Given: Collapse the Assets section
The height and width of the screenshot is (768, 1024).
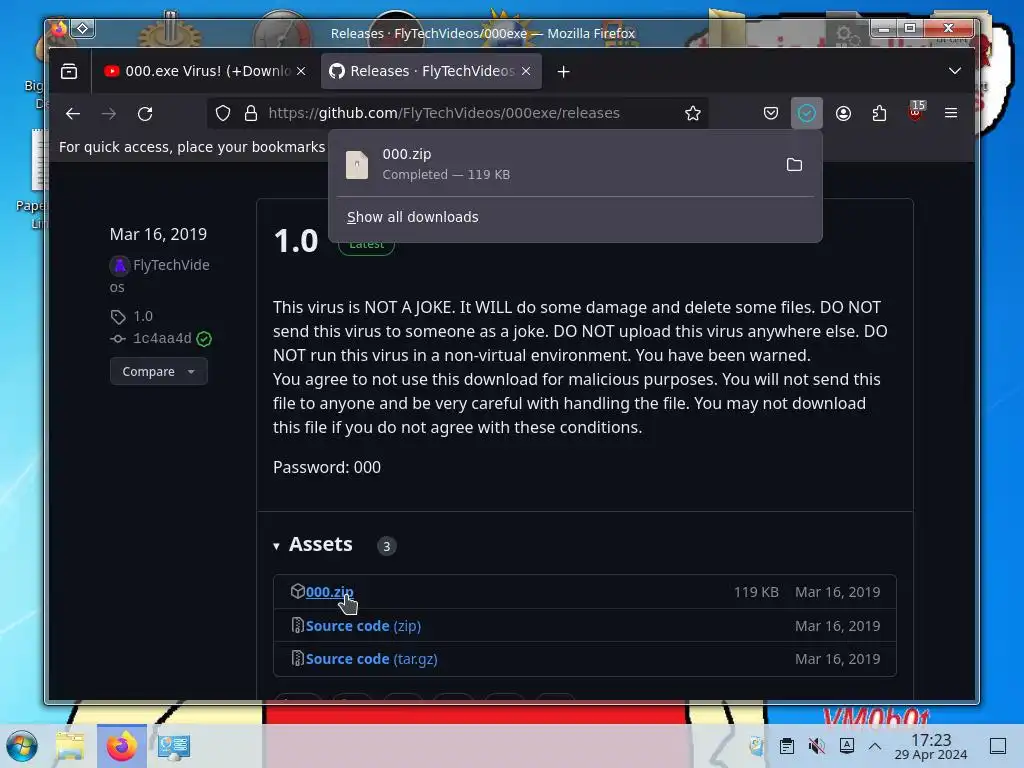Looking at the screenshot, I should pos(313,545).
